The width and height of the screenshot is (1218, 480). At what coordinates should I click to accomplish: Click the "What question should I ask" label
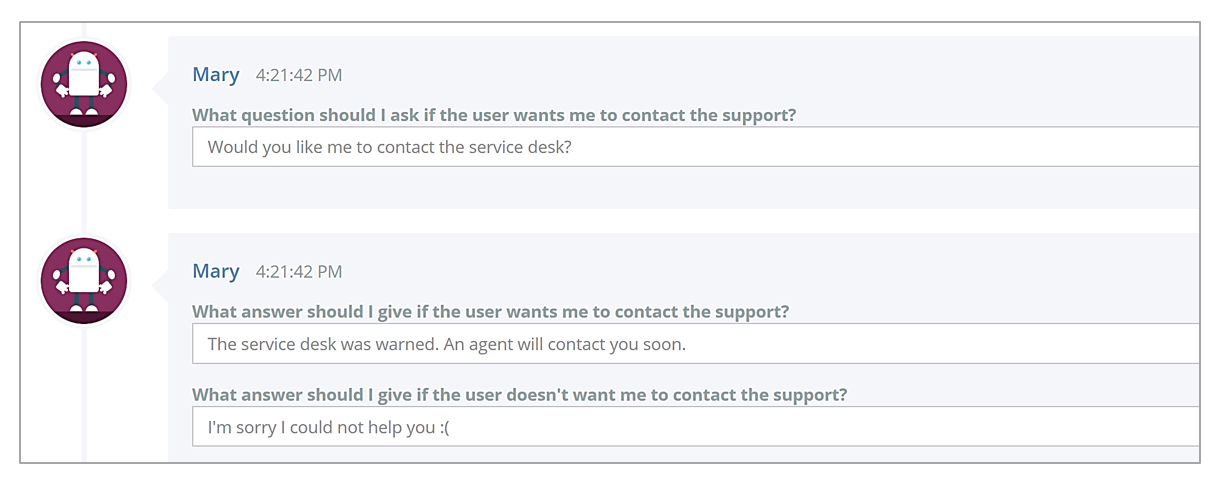494,115
